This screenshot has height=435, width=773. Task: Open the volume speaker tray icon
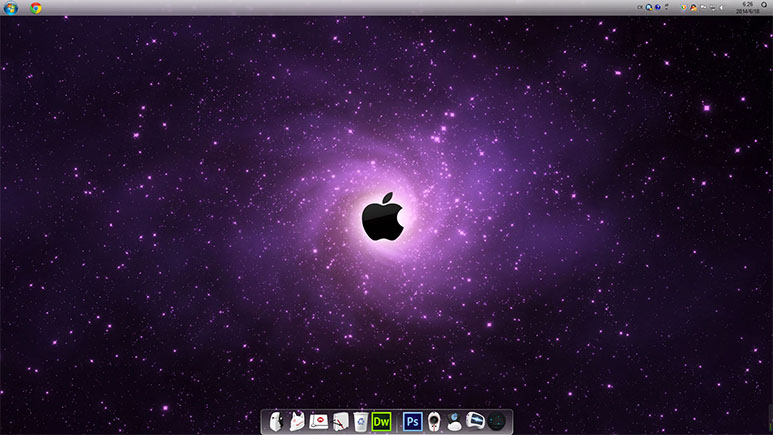coord(721,7)
